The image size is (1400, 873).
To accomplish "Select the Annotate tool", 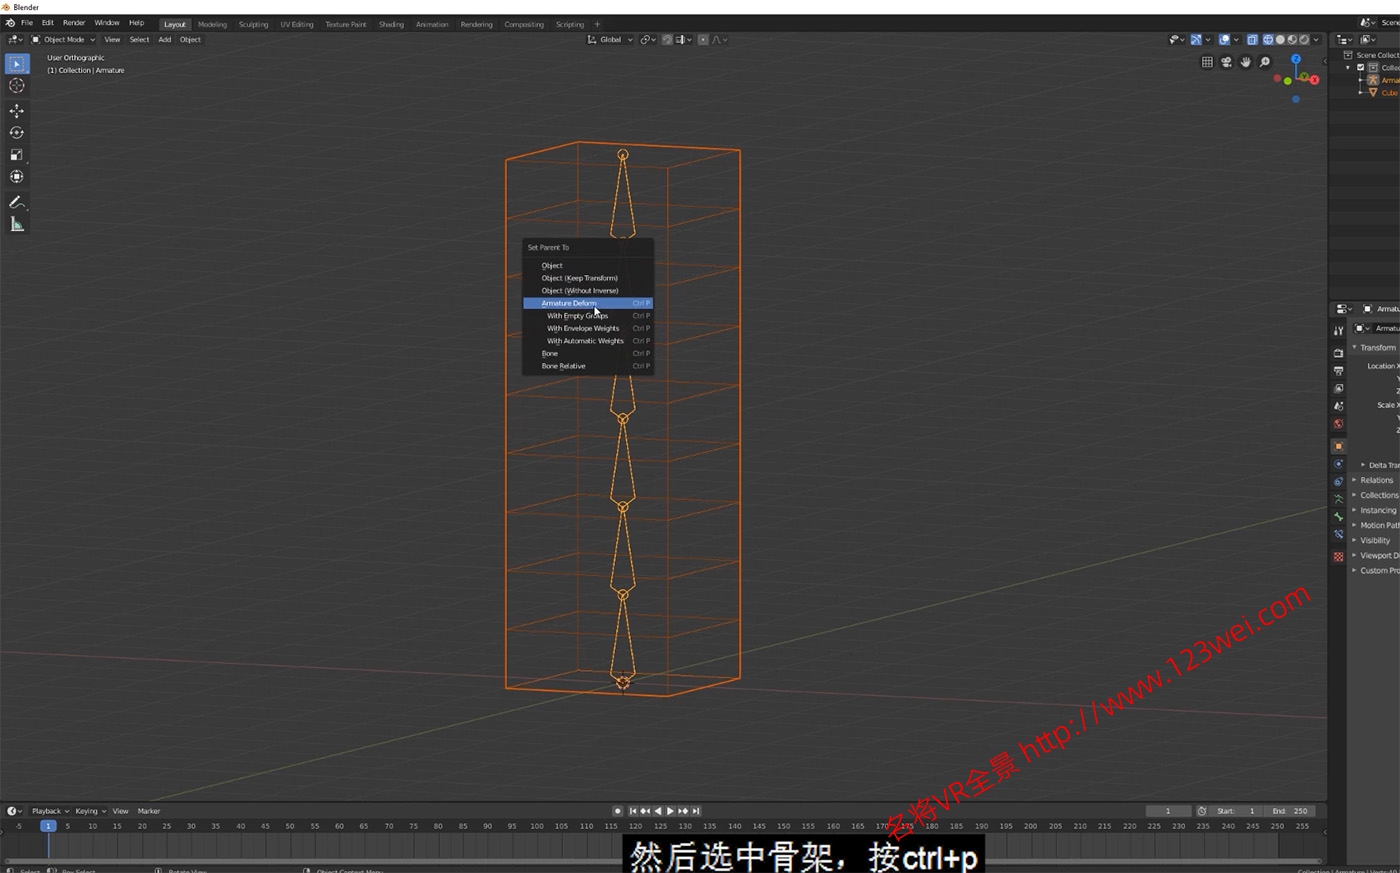I will tap(17, 202).
